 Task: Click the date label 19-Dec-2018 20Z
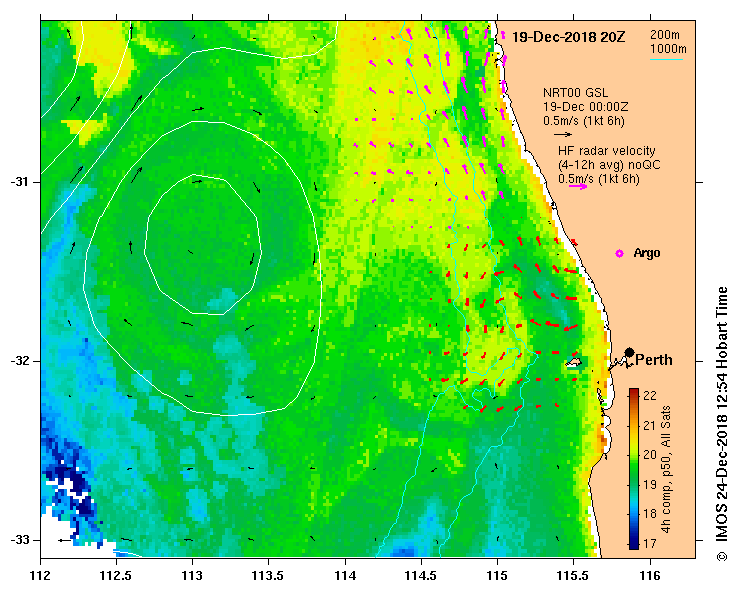[568, 37]
